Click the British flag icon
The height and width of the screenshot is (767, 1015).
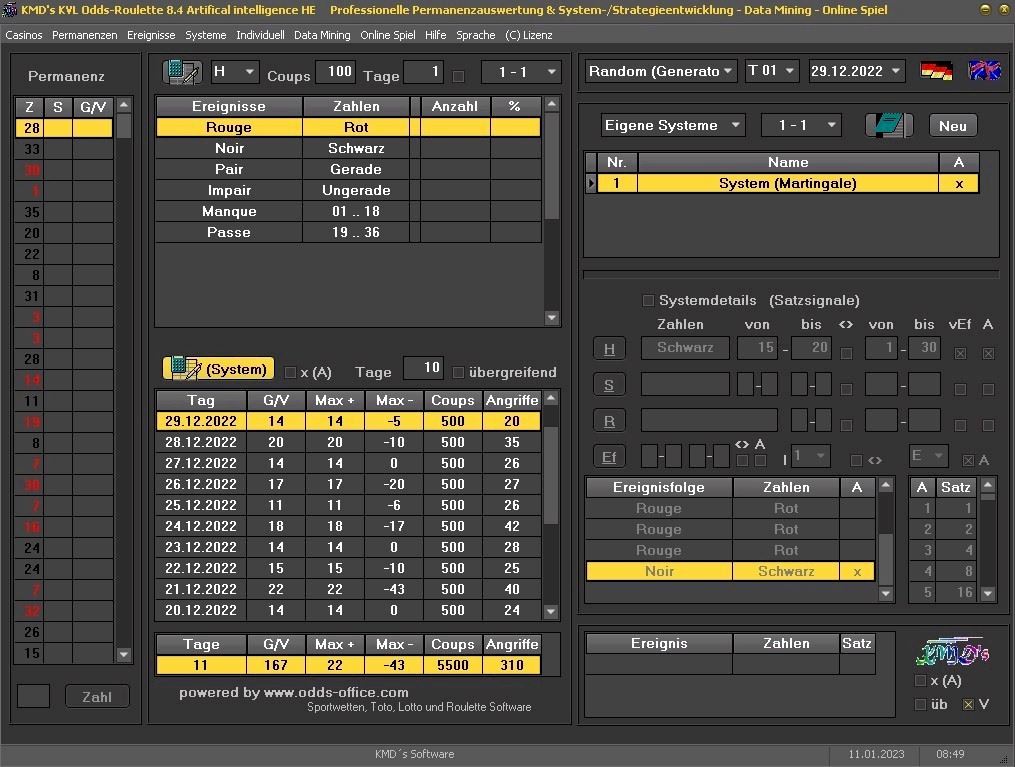click(x=984, y=71)
